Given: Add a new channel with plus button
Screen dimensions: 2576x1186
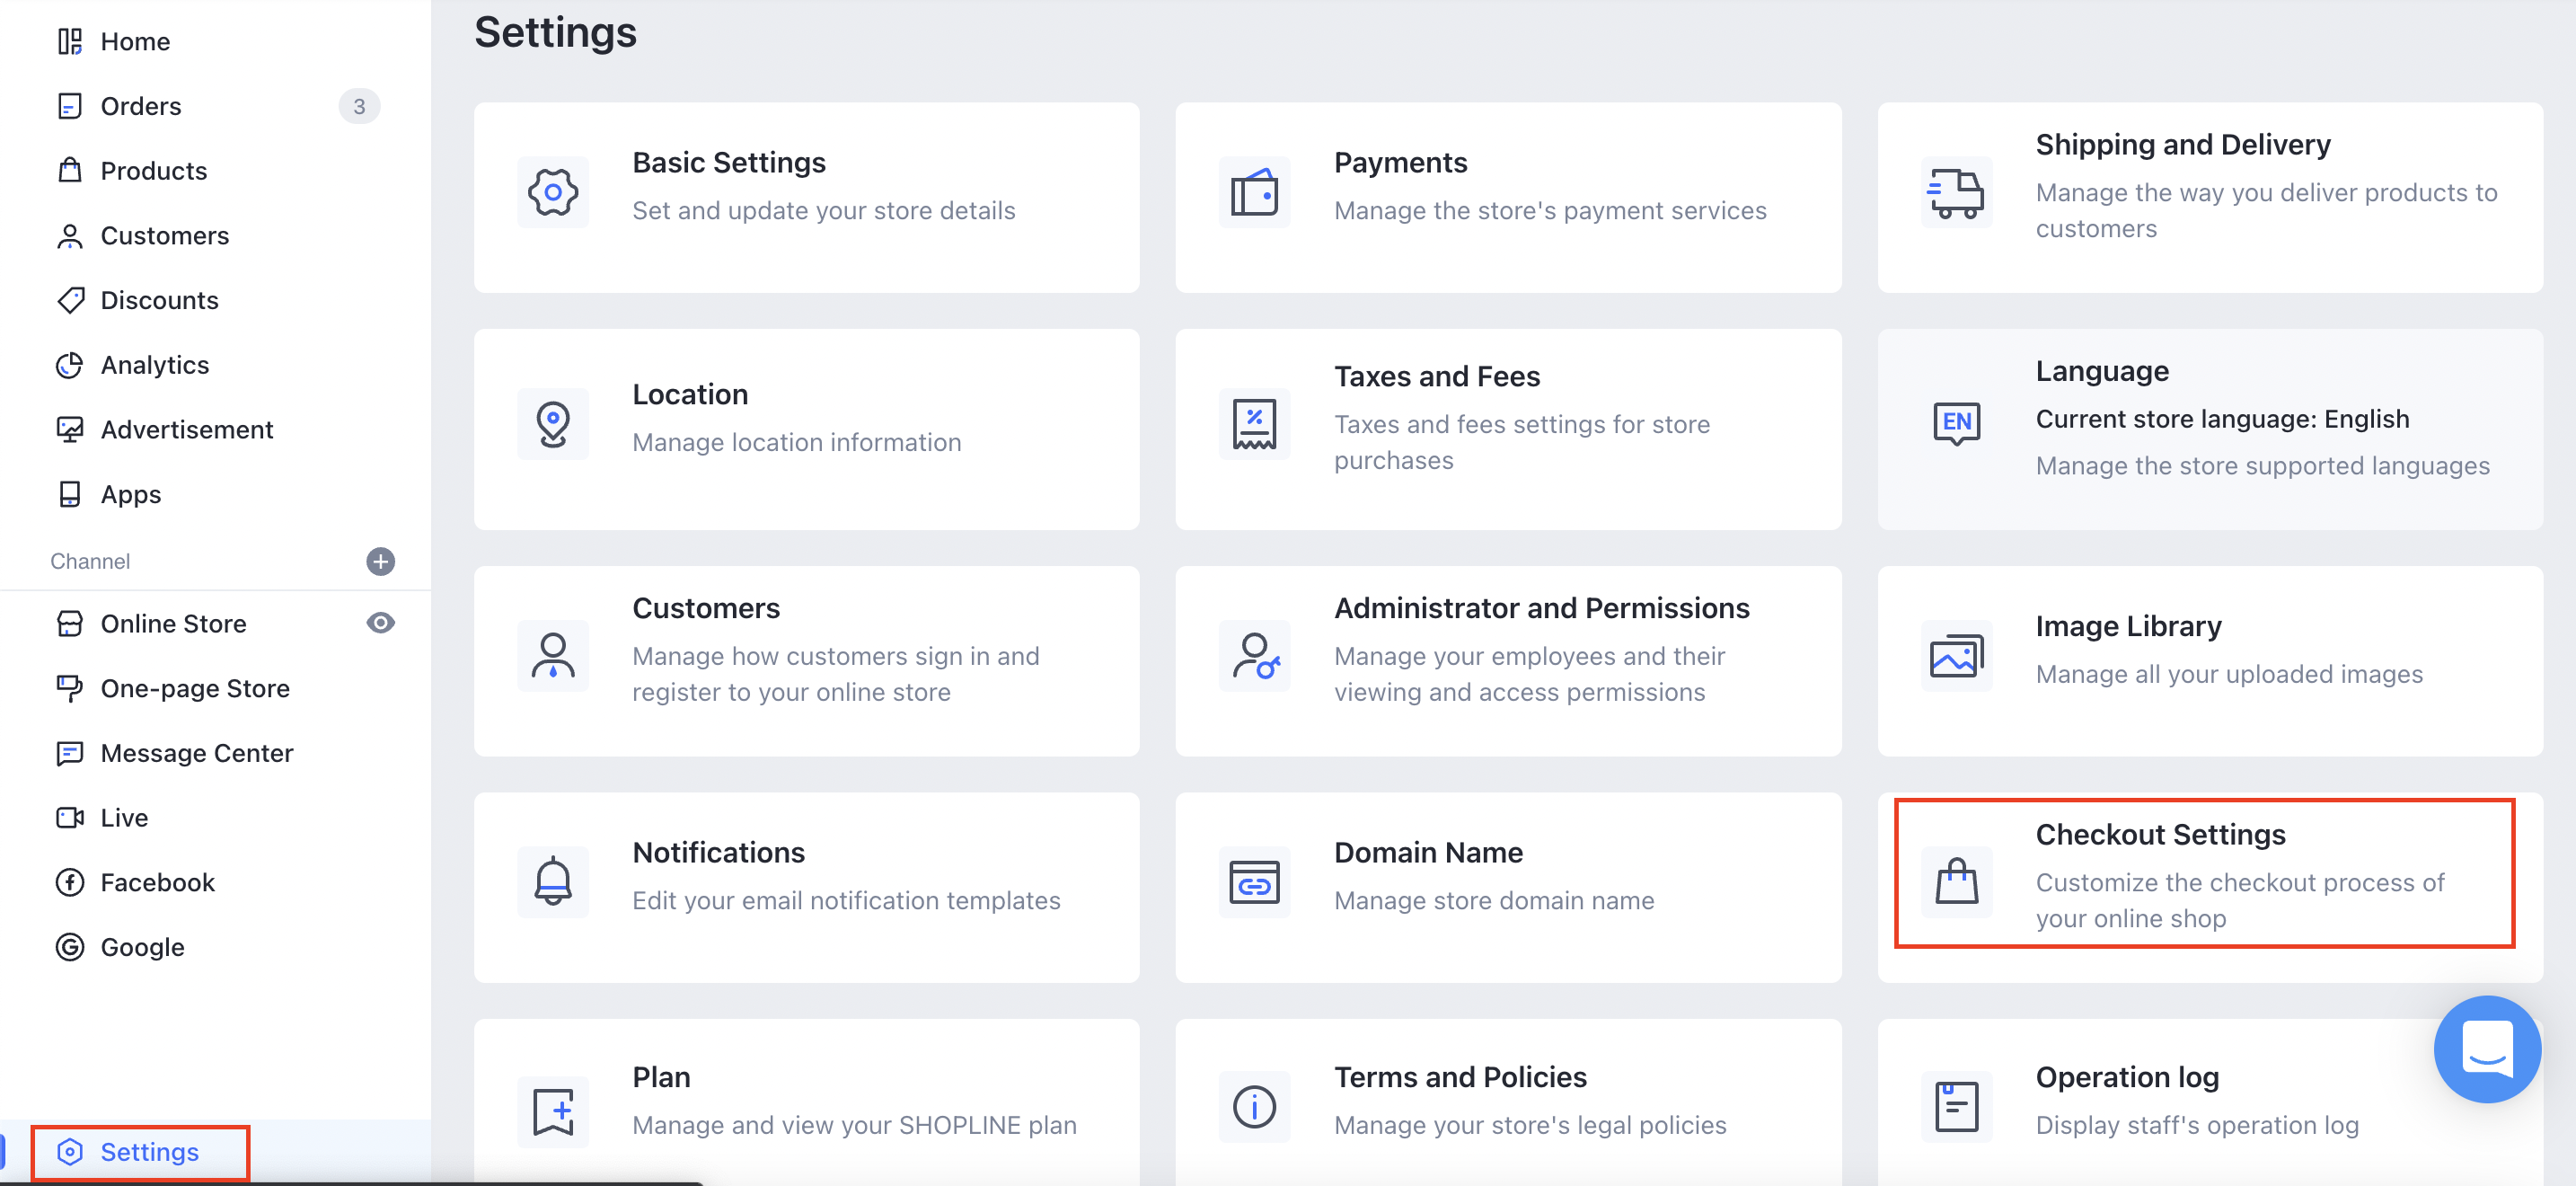Looking at the screenshot, I should [380, 561].
